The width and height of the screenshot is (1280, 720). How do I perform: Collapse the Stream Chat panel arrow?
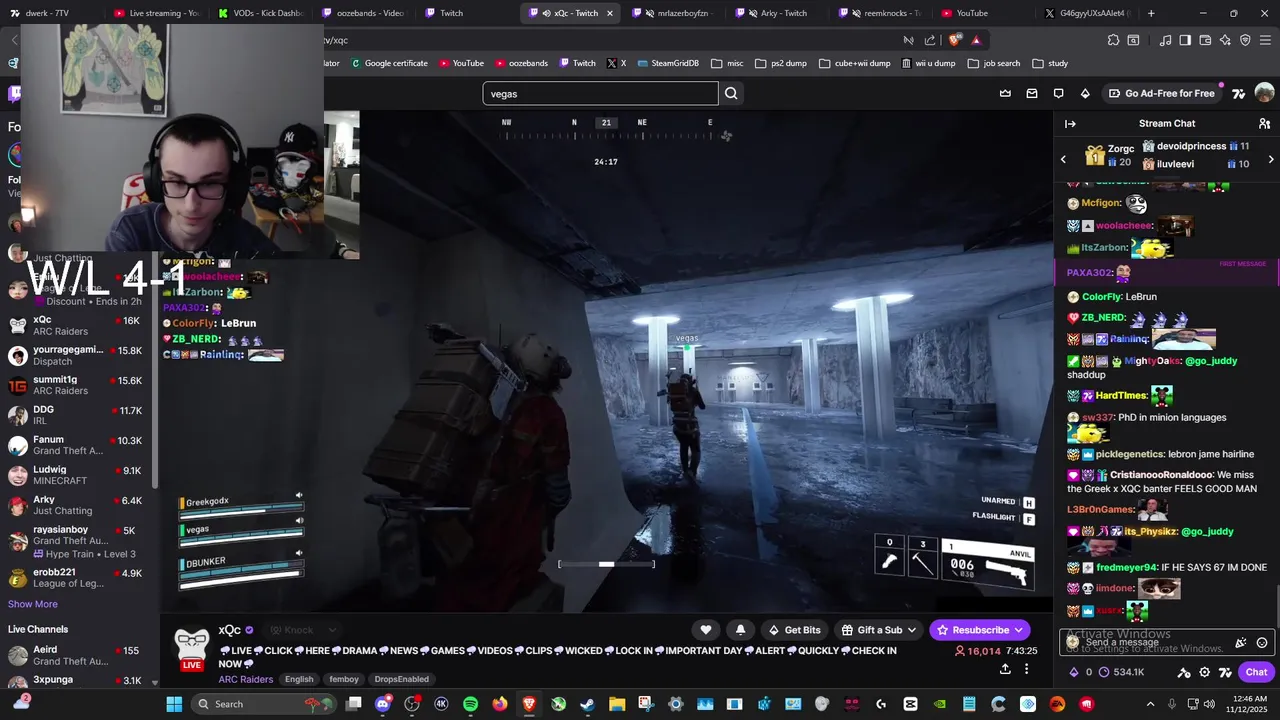pos(1070,124)
